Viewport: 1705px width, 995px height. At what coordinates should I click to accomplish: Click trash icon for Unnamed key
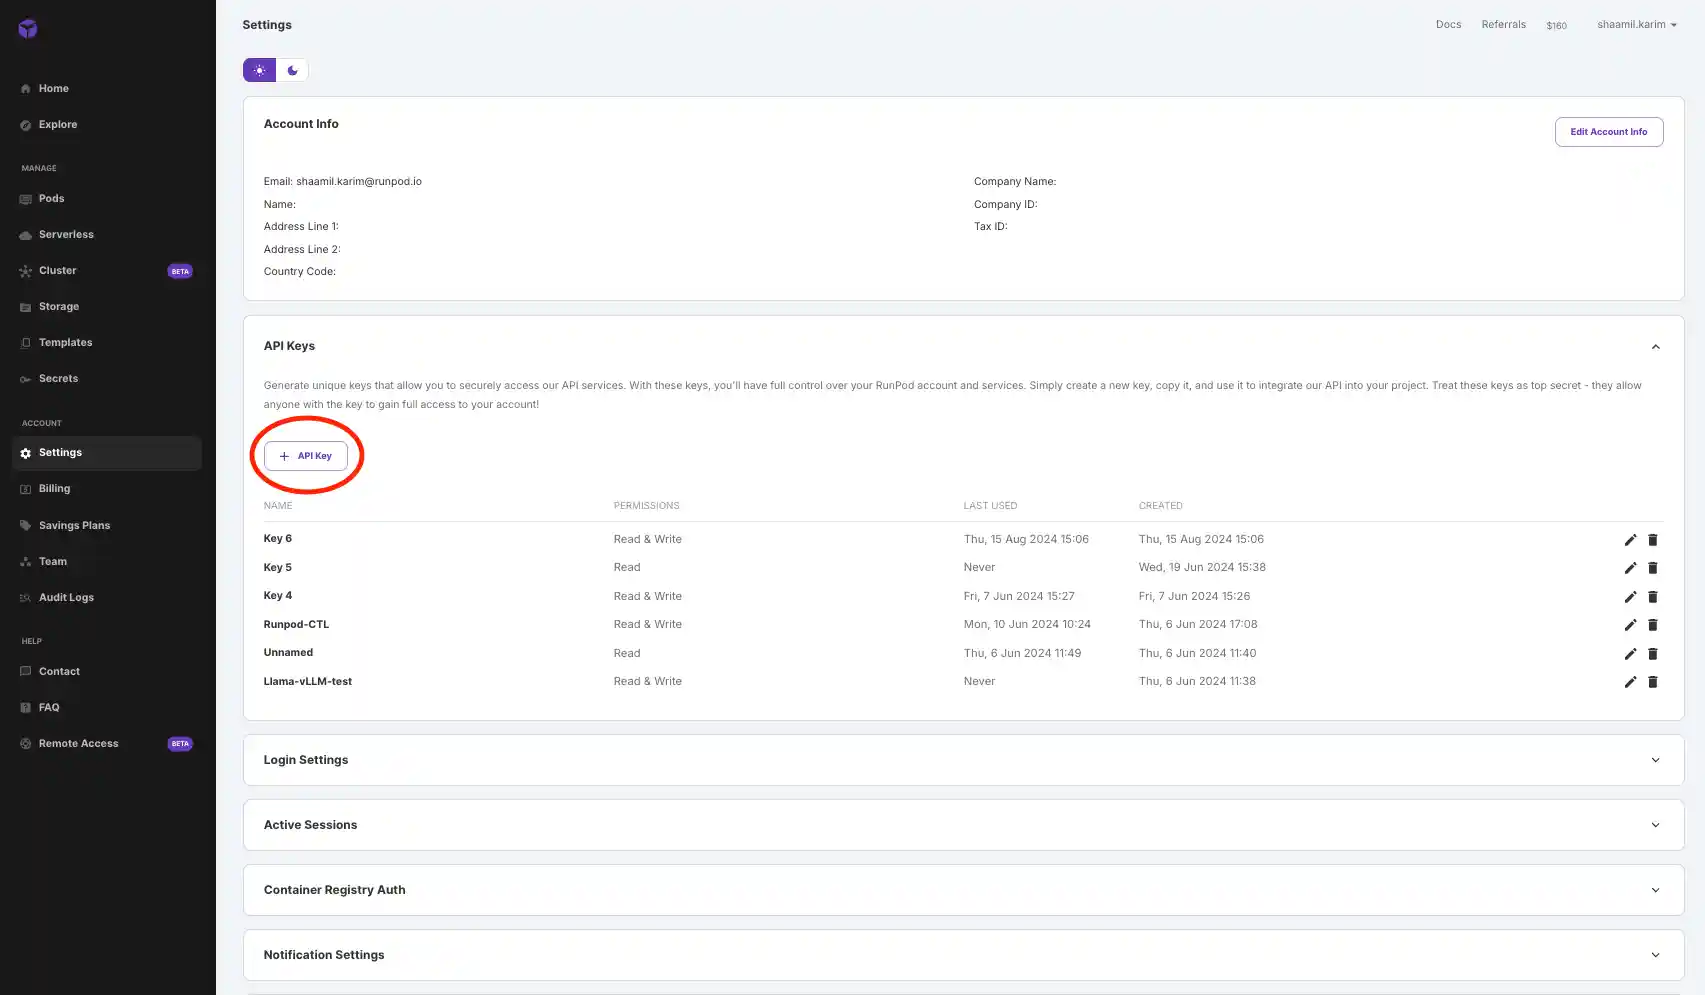1653,654
